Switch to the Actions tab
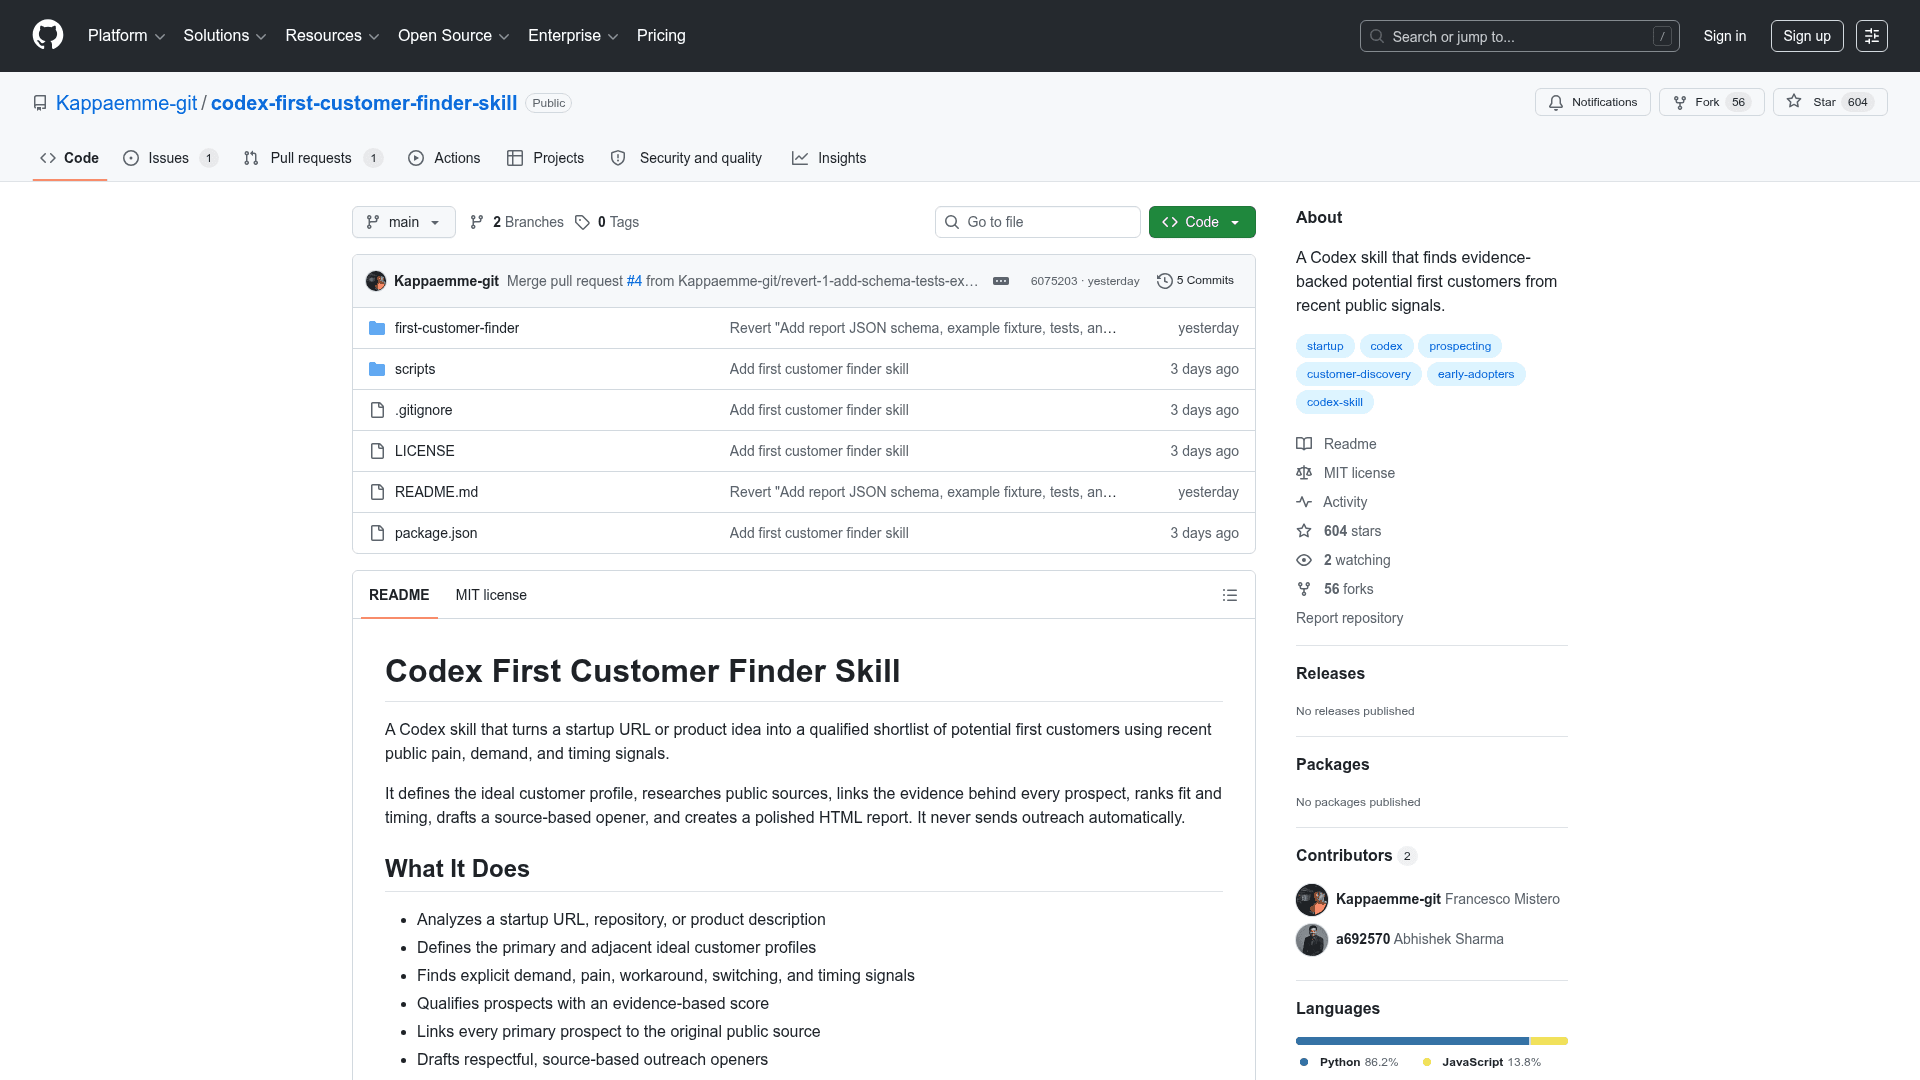1920x1080 pixels. [x=444, y=158]
